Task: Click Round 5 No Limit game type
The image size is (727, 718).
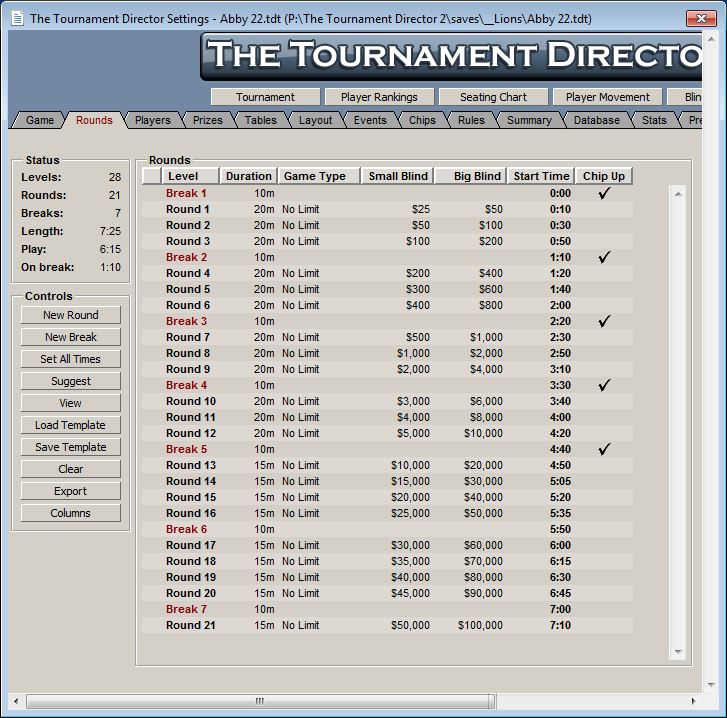Action: pos(300,289)
